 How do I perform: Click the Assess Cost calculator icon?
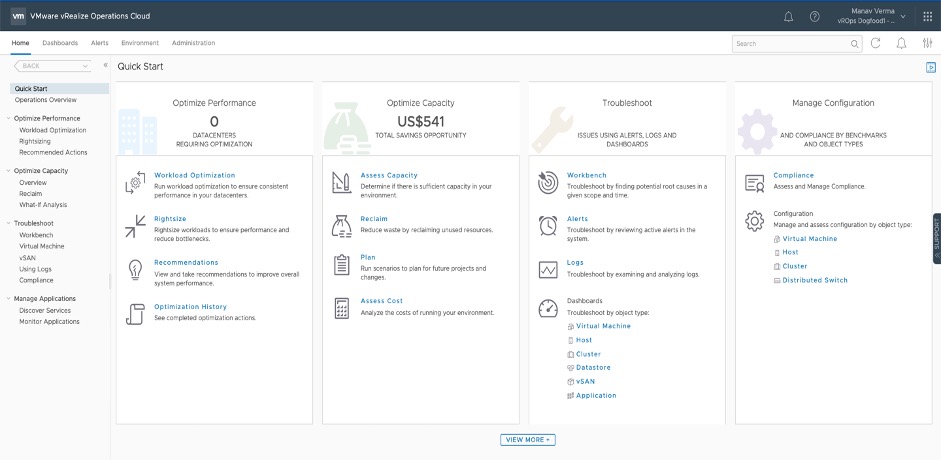tap(341, 308)
